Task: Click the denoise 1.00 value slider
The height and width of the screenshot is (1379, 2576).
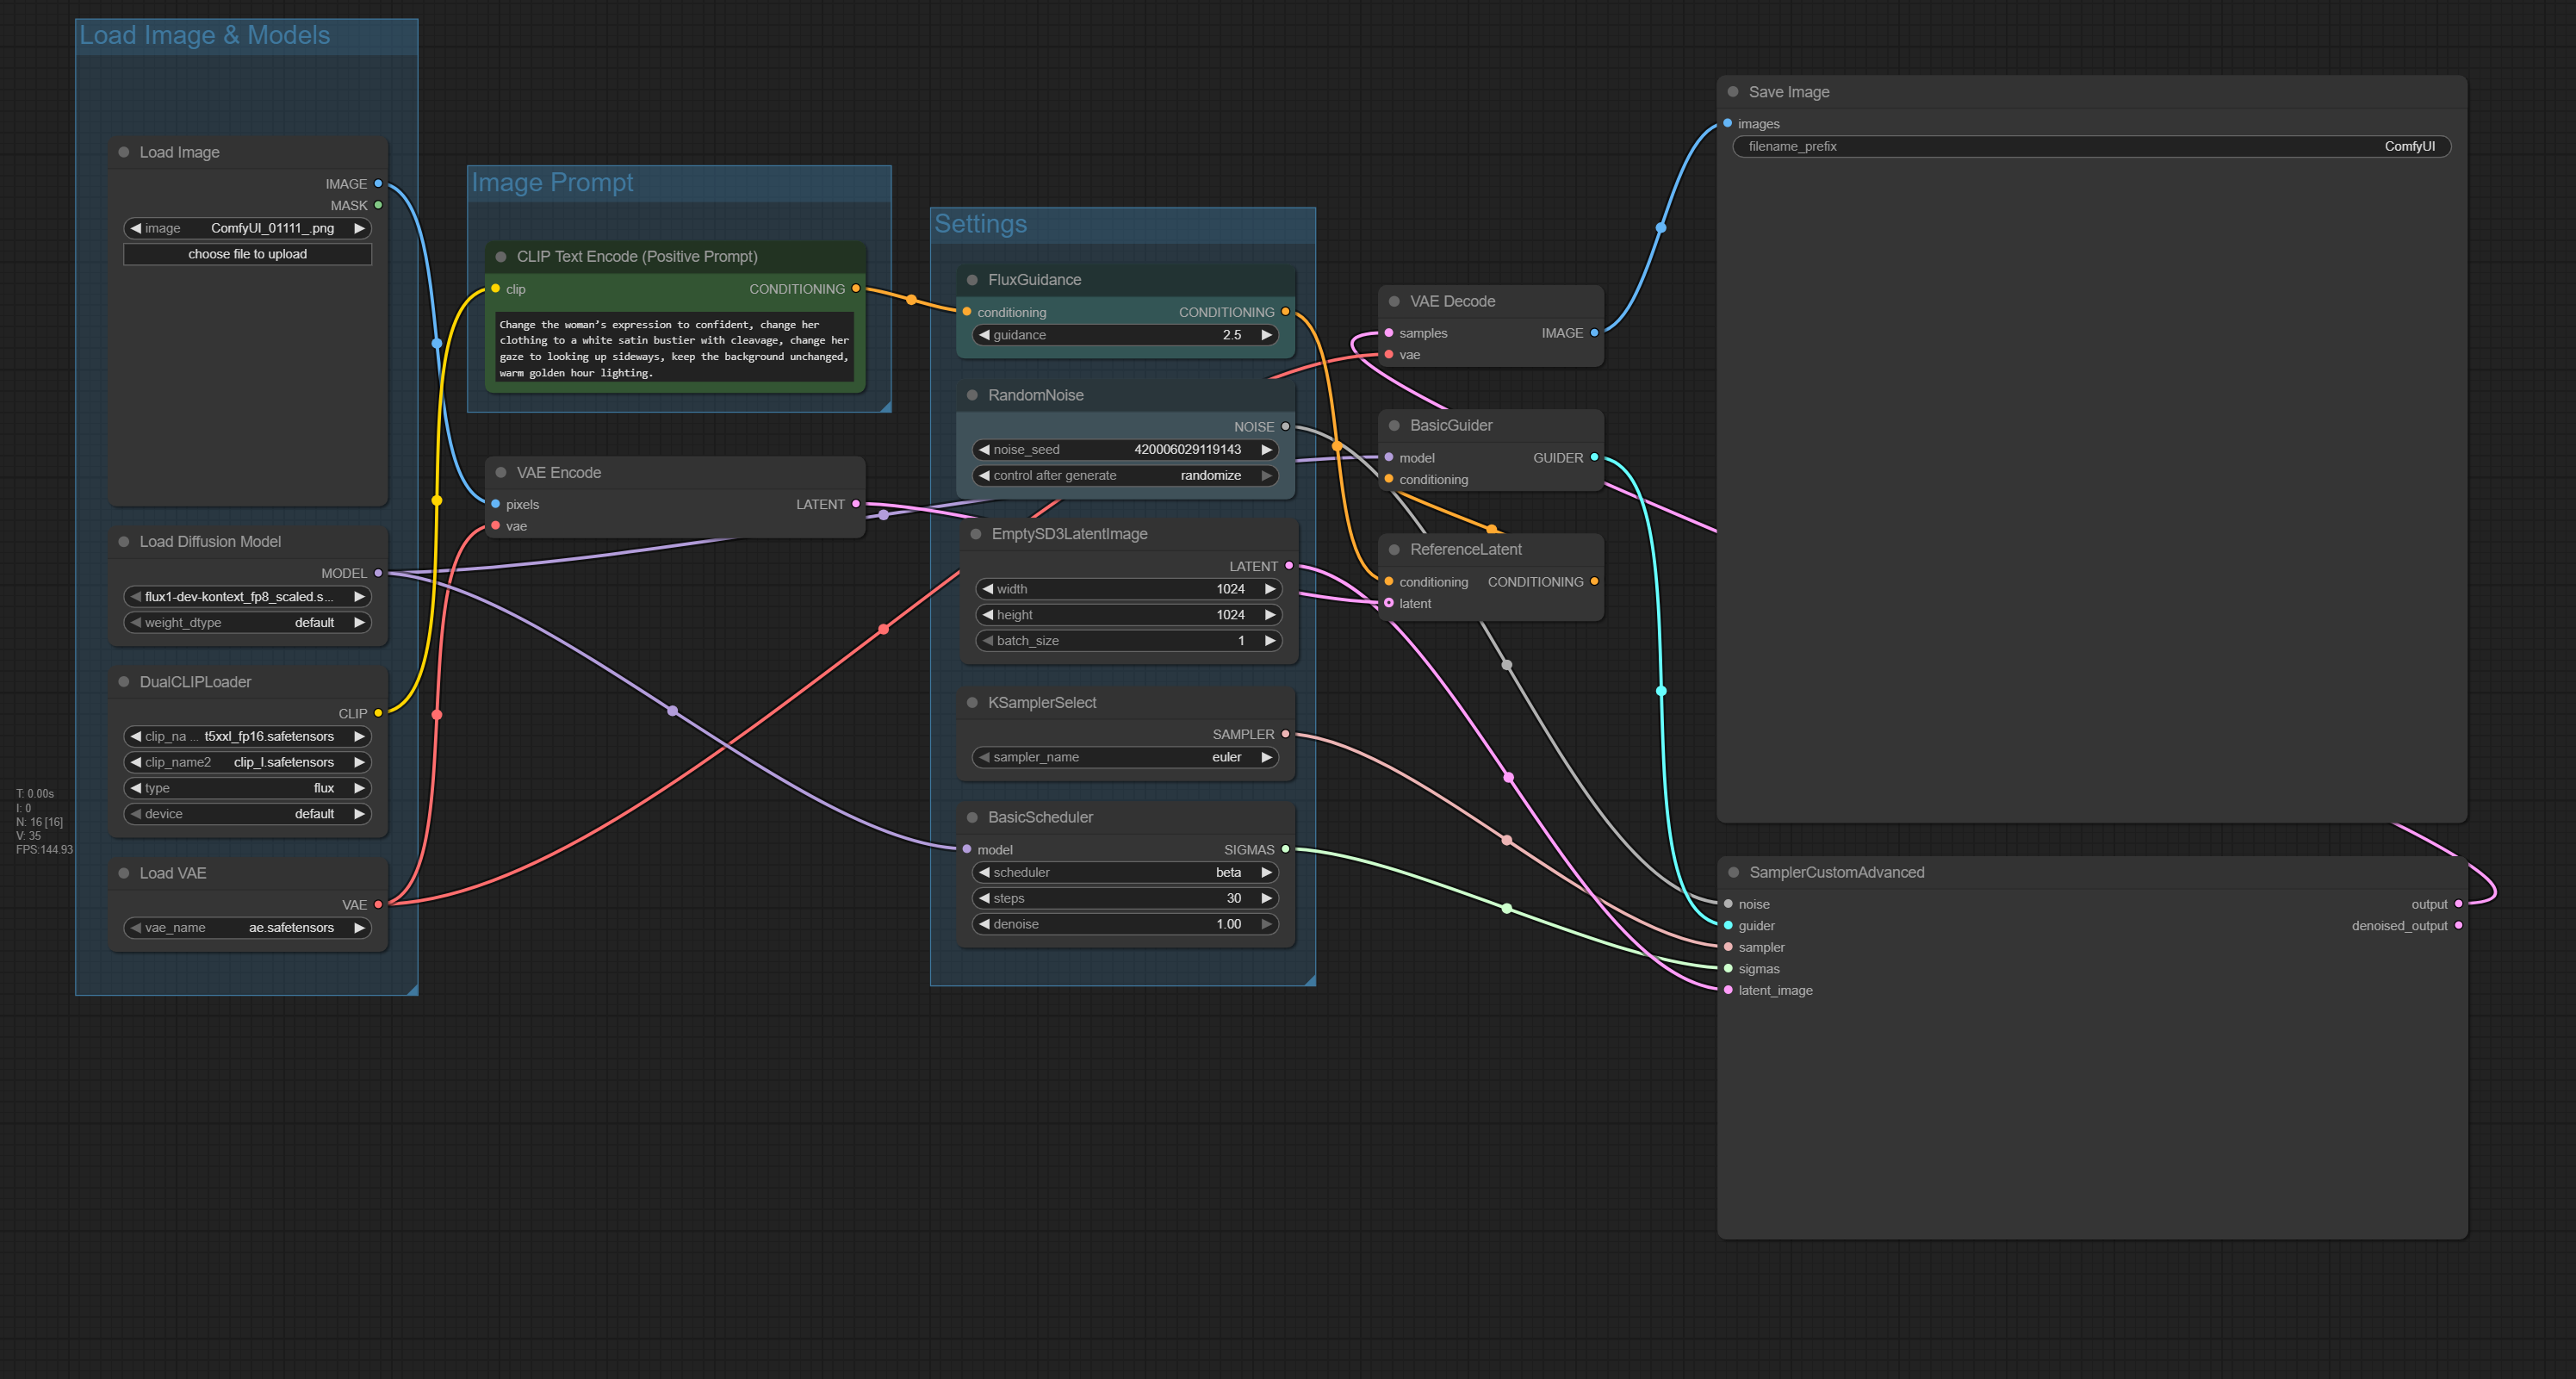Action: click(x=1126, y=924)
